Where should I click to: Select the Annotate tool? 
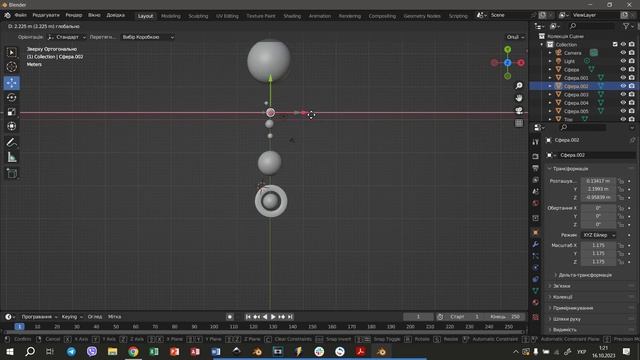pyautogui.click(x=11, y=142)
